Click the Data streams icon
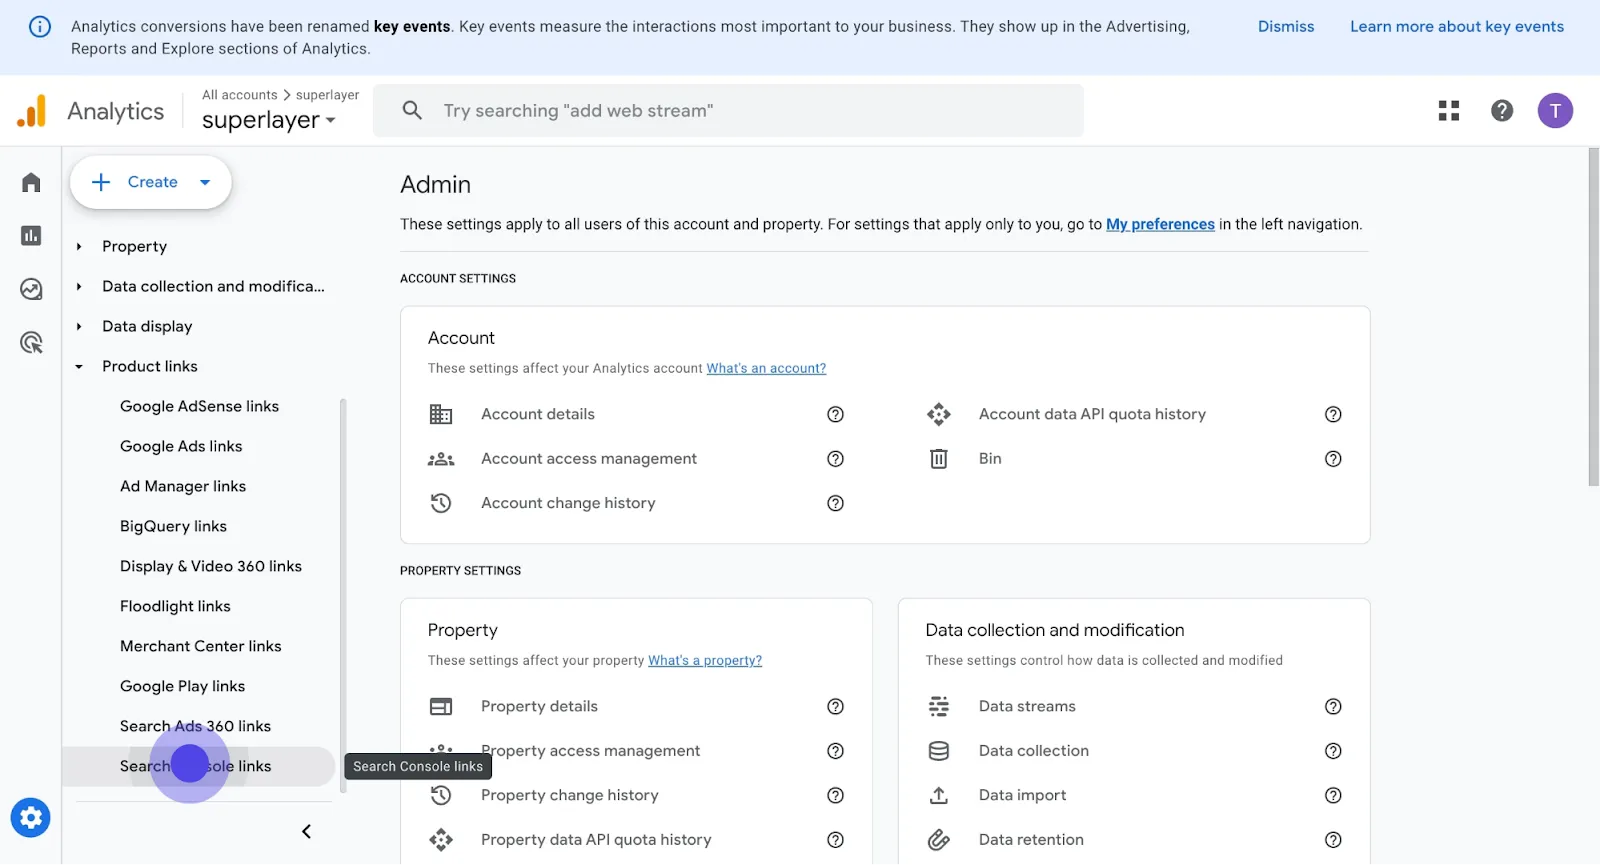The width and height of the screenshot is (1600, 865). pos(939,707)
